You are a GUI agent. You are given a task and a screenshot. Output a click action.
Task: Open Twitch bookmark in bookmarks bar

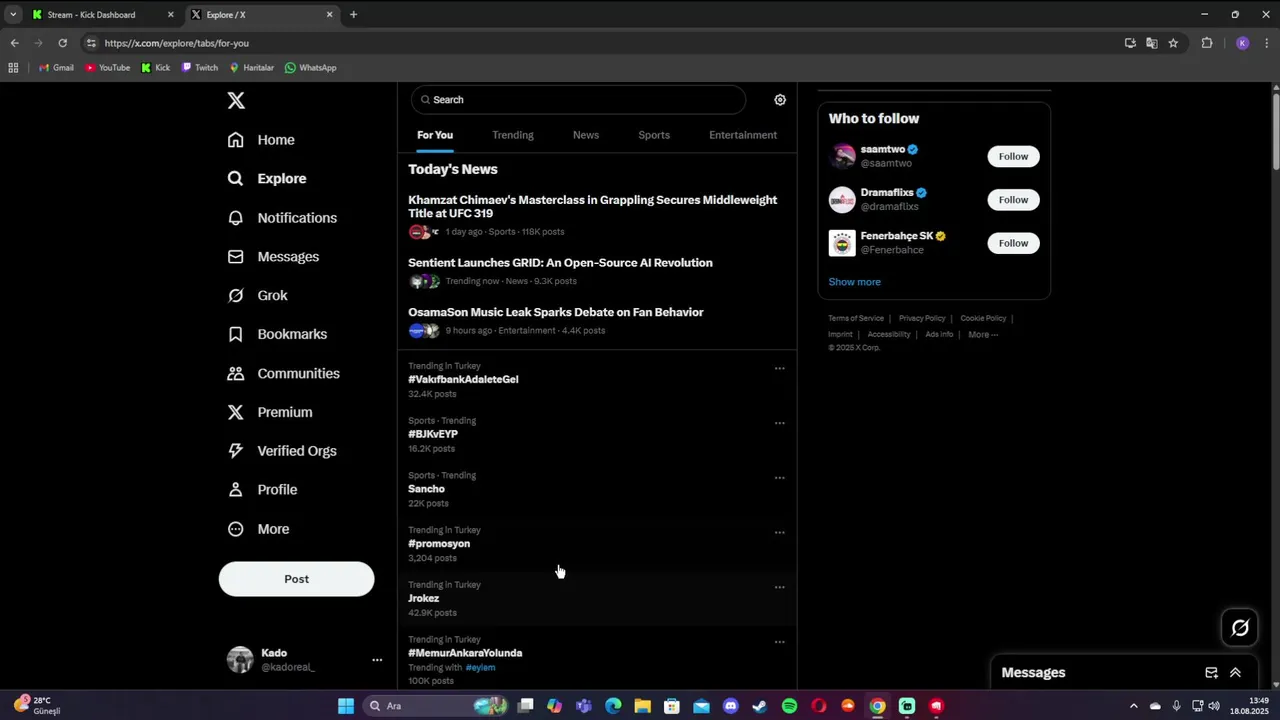click(199, 68)
